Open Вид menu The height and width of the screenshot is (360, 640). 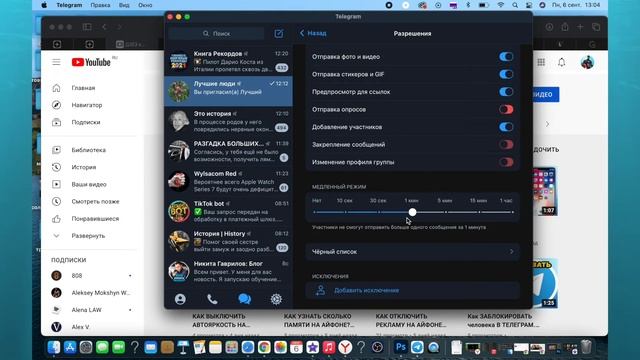pos(124,5)
